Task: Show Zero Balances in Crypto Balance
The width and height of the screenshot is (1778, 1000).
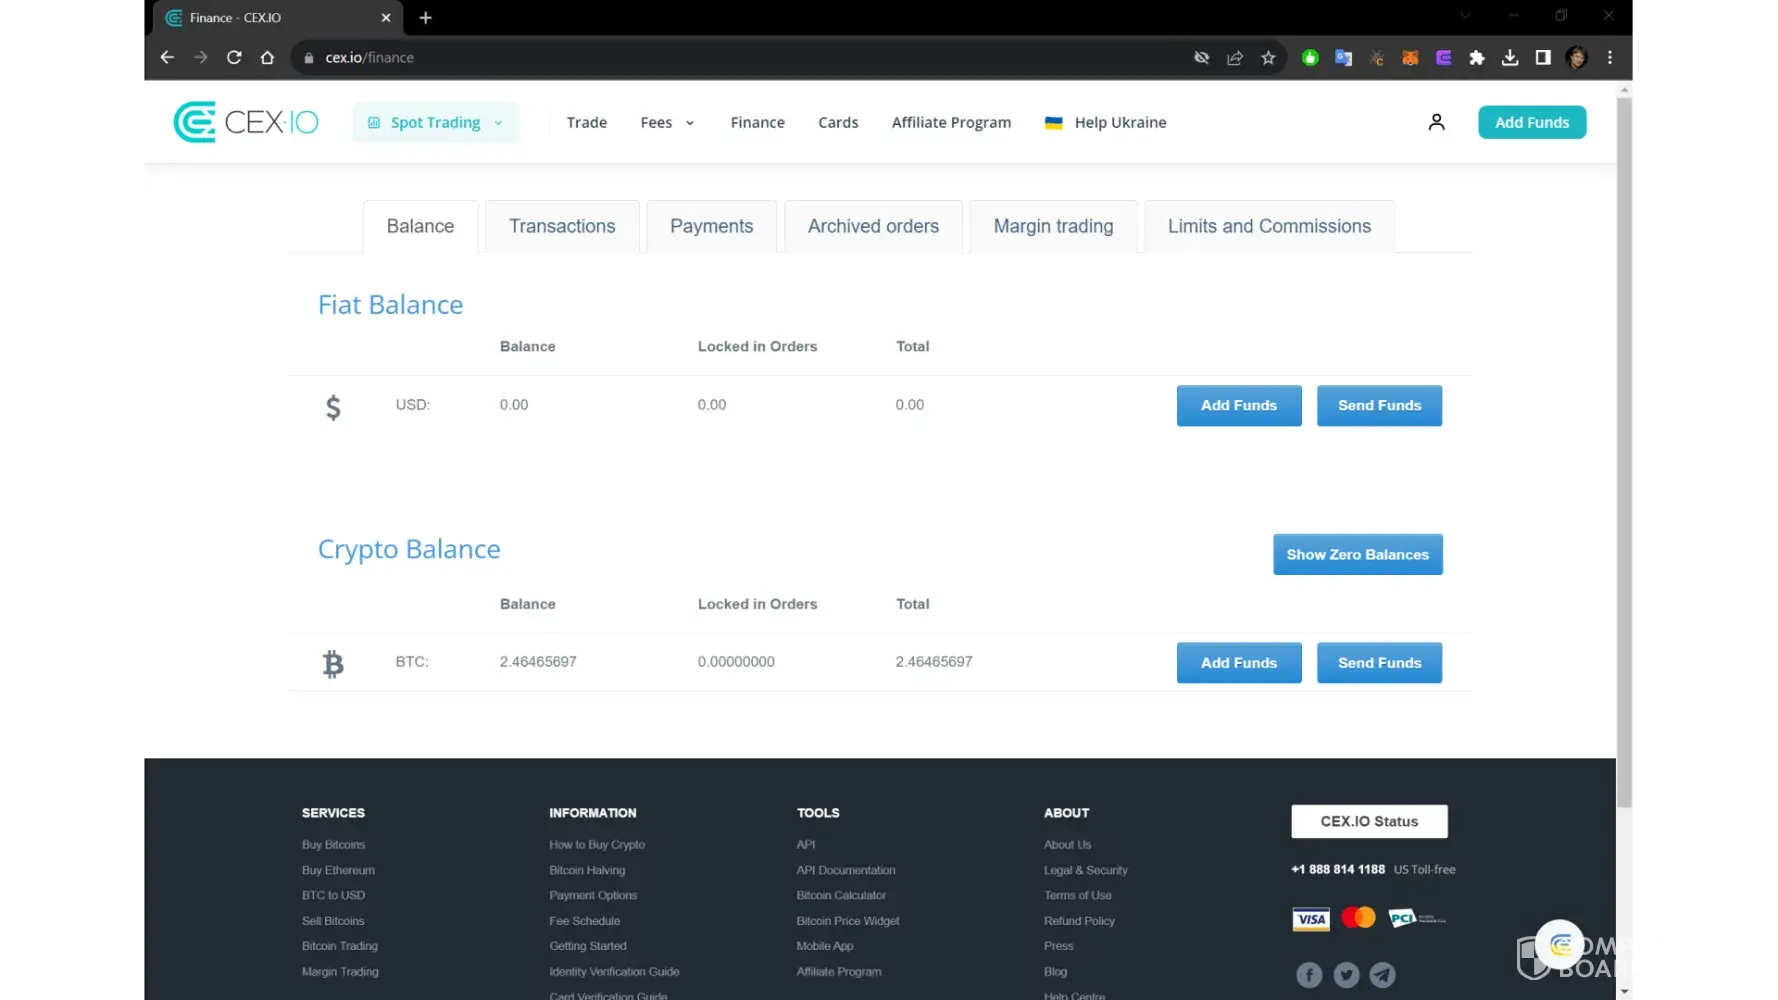Action: point(1357,555)
